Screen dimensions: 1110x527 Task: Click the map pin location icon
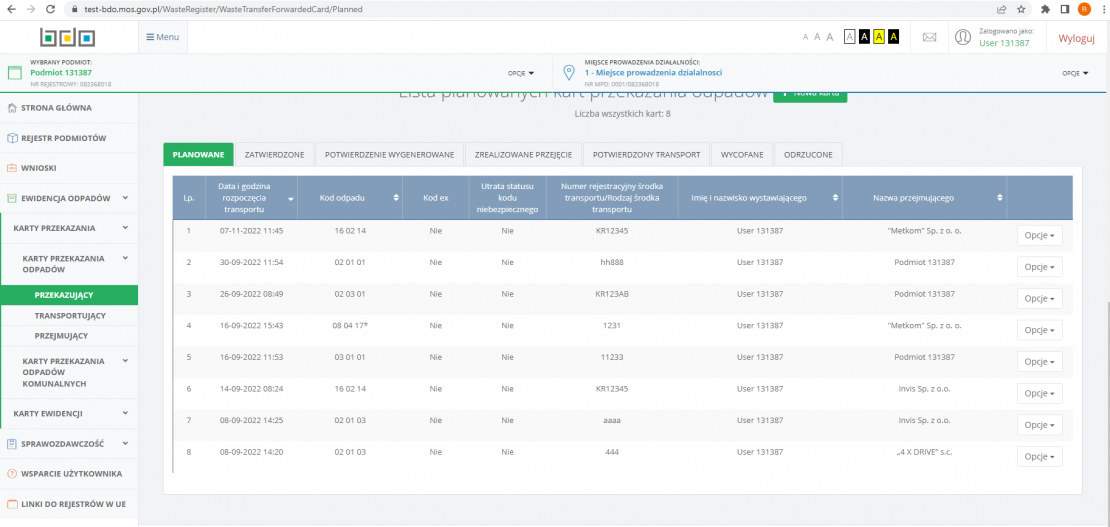click(x=569, y=73)
